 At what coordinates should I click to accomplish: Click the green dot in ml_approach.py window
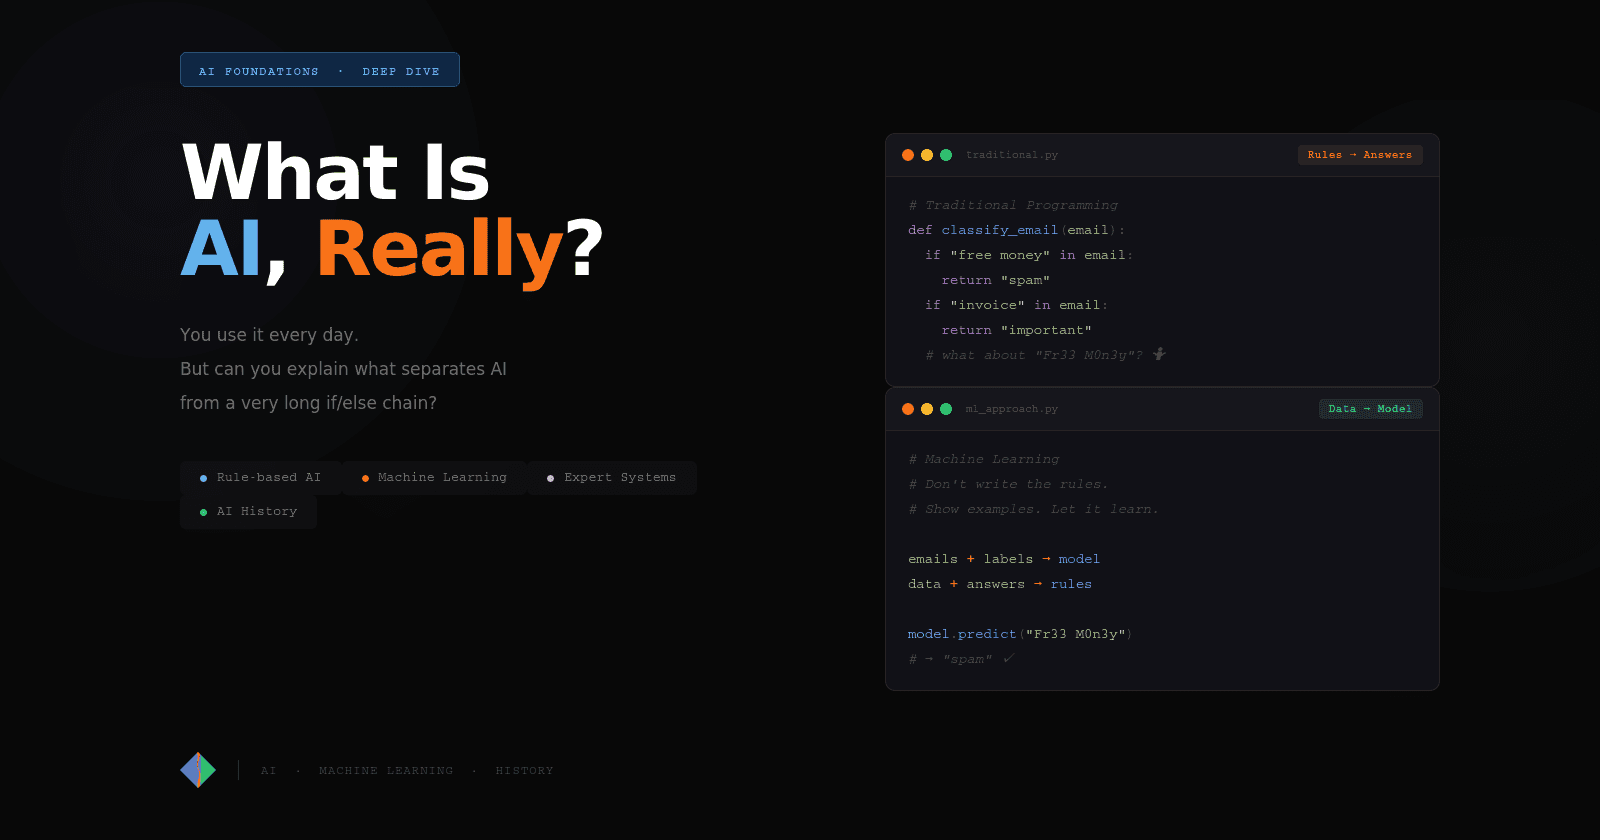pyautogui.click(x=946, y=409)
